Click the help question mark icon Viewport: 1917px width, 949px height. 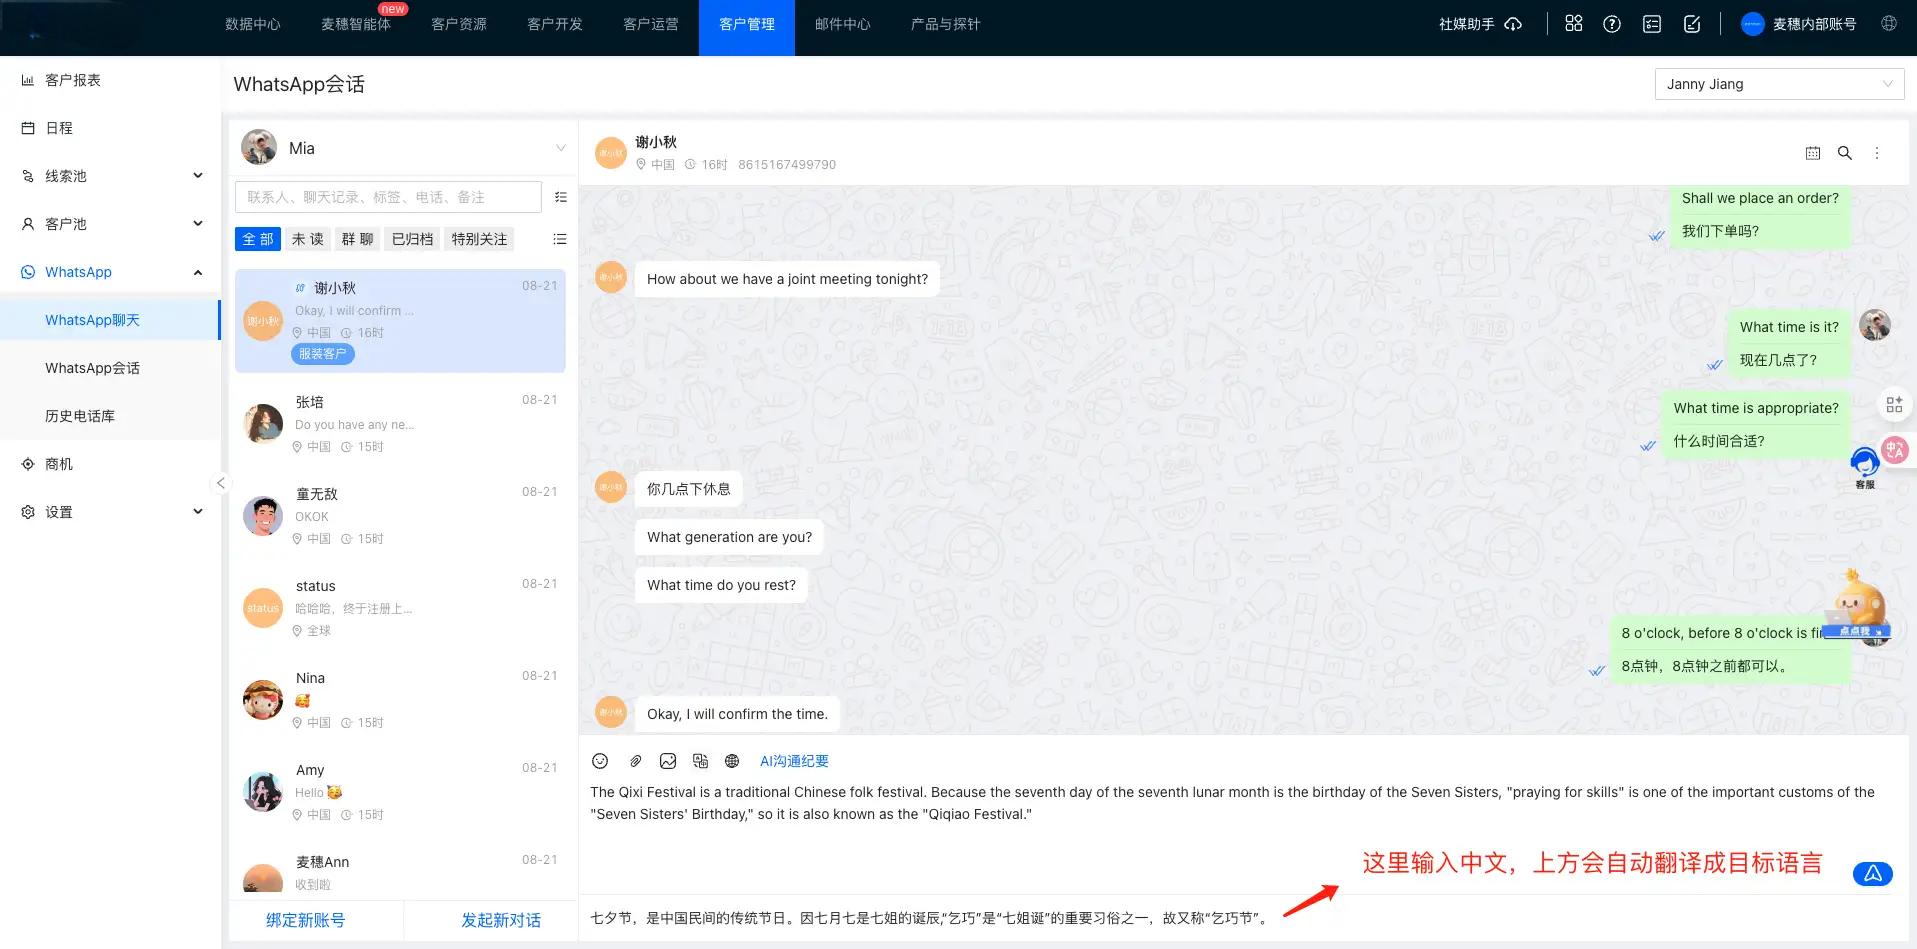pos(1612,24)
